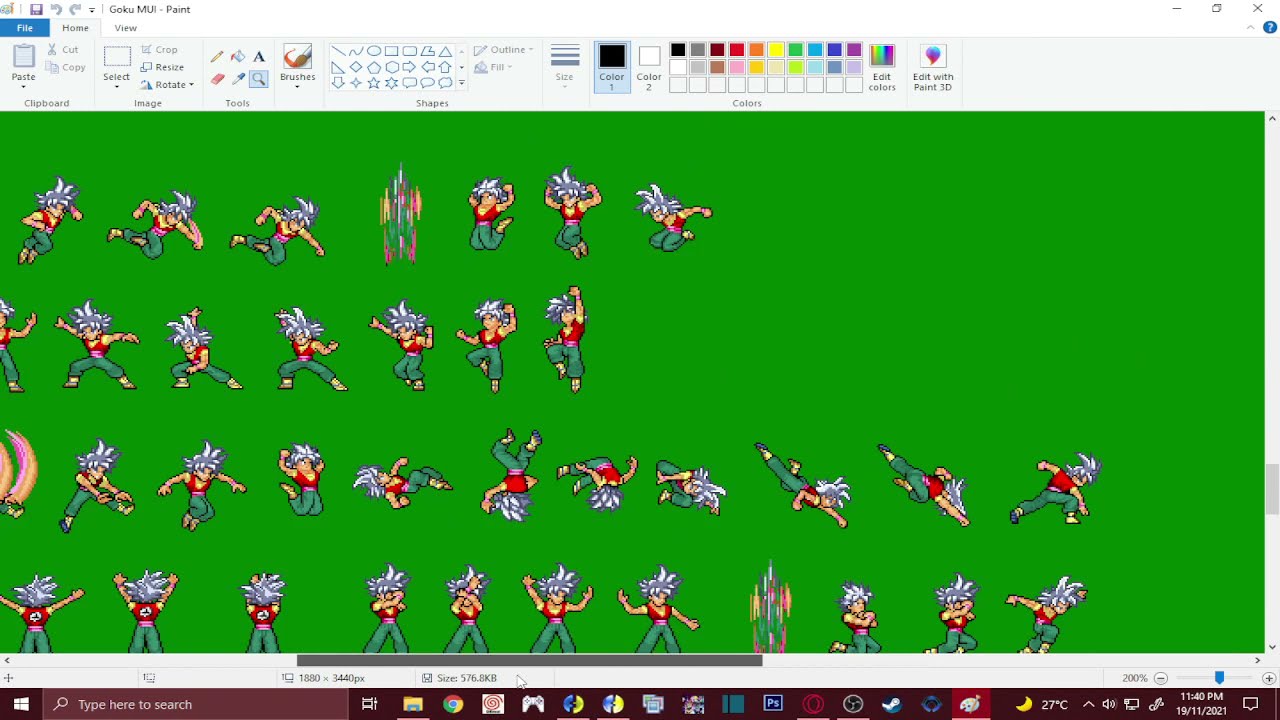1280x720 pixels.
Task: Click the Undo arrow in title bar
Action: pyautogui.click(x=56, y=9)
